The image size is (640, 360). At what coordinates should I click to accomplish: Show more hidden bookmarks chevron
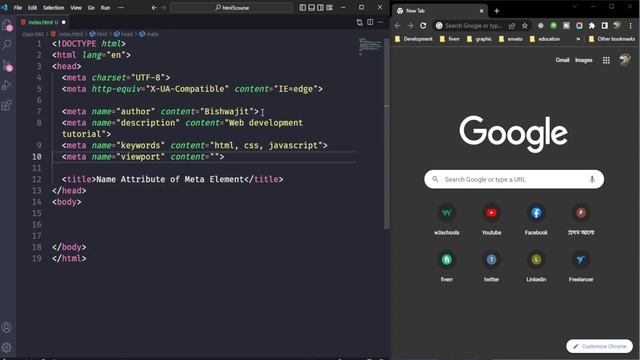[578, 39]
